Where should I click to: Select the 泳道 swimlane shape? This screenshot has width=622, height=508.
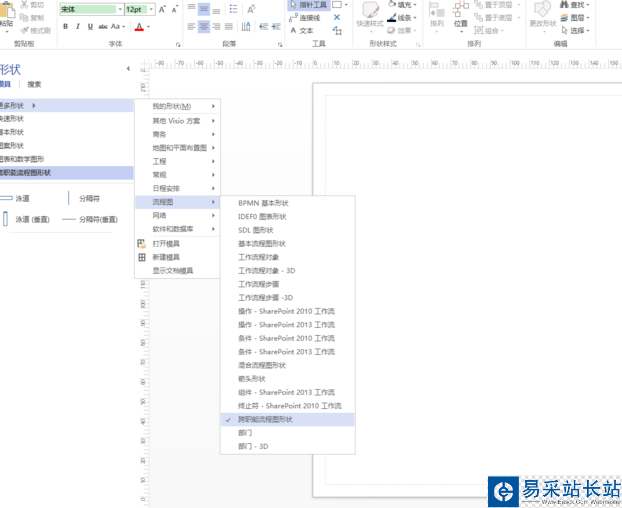click(x=15, y=198)
